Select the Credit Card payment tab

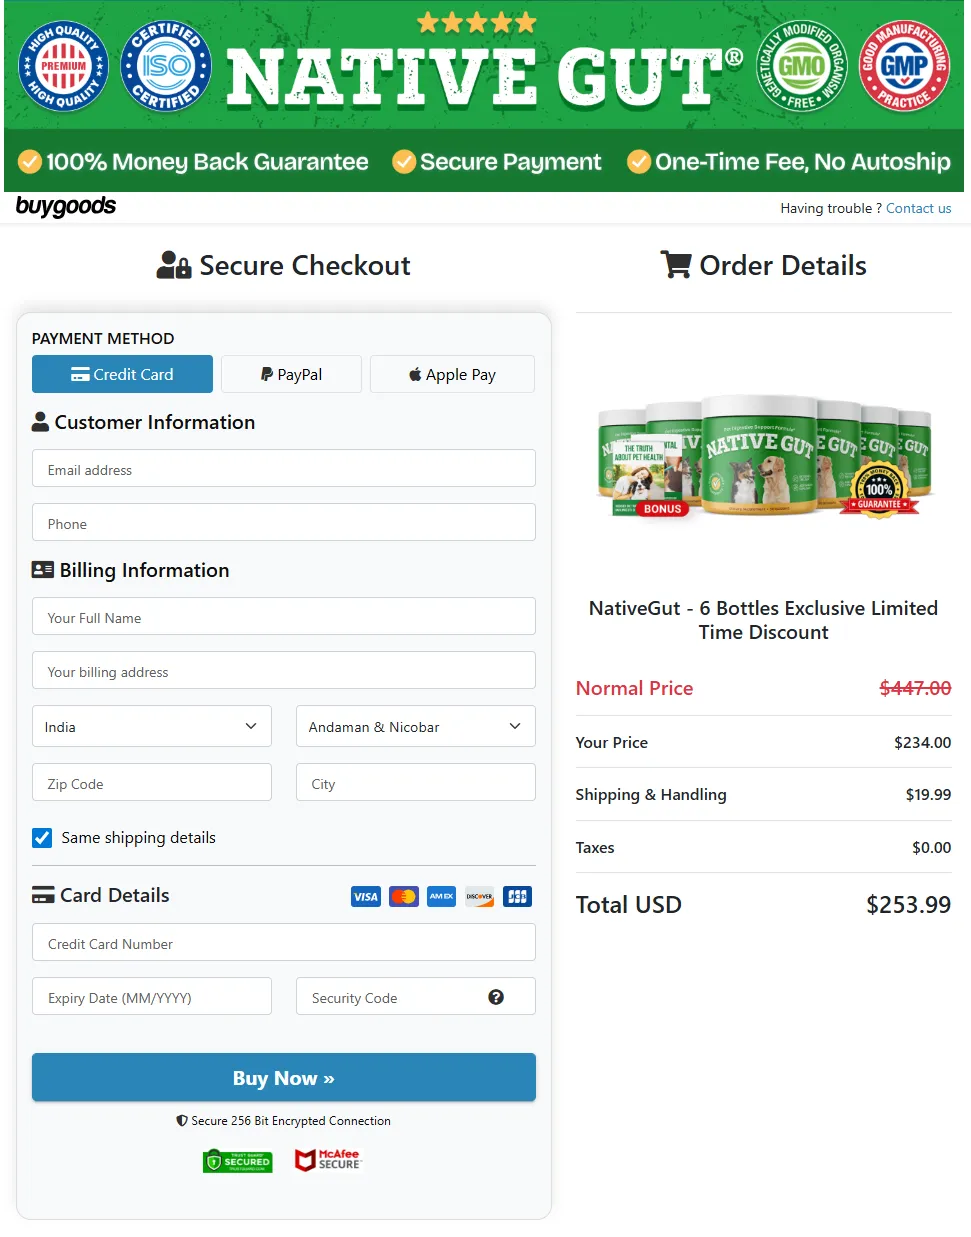point(122,374)
